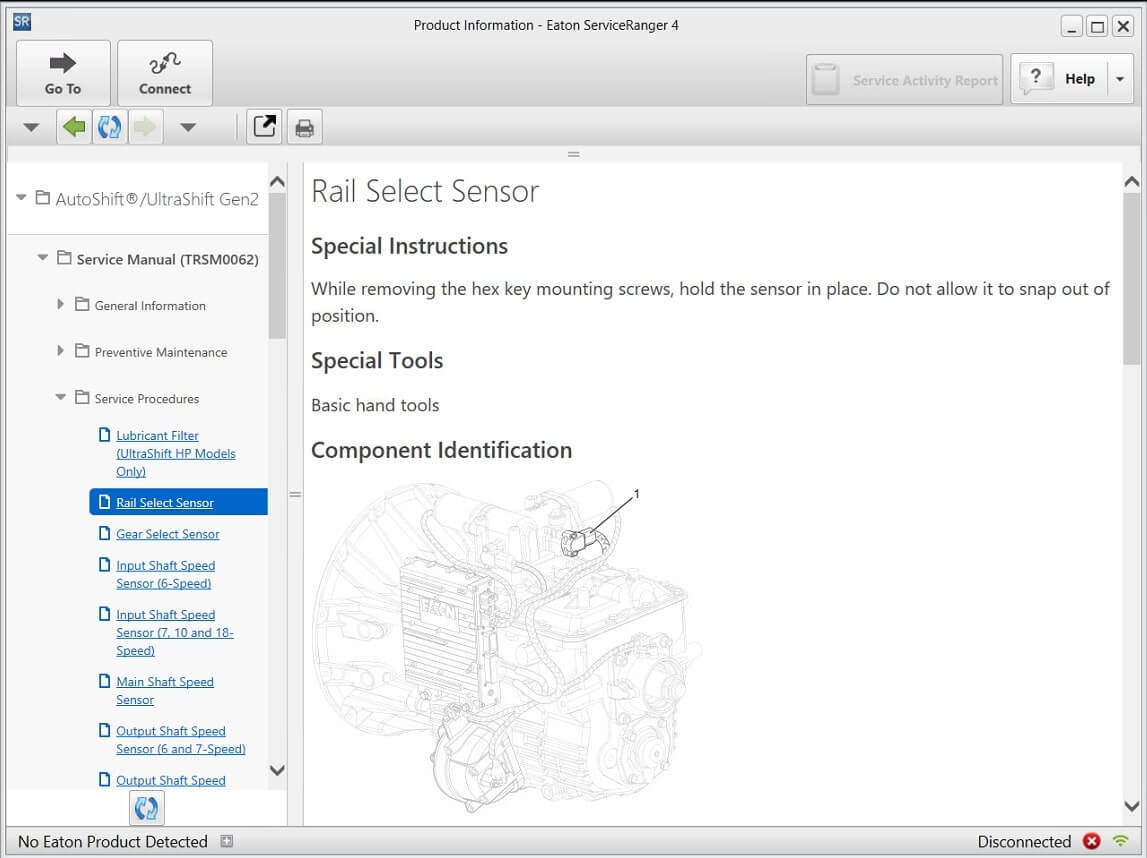Select Lubricant Filter tree entry
The image size is (1147, 858).
click(175, 453)
